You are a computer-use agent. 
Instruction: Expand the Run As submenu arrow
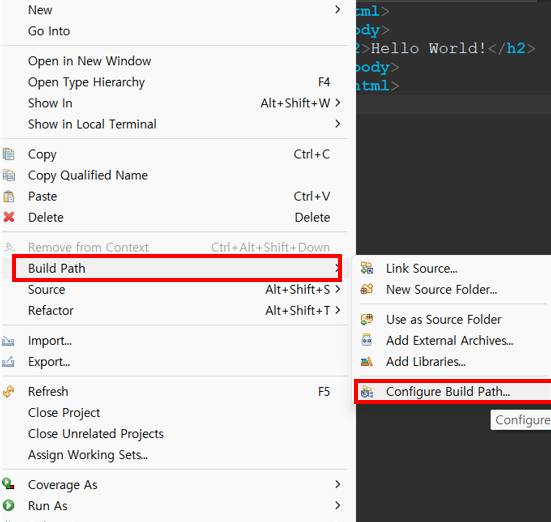(338, 505)
